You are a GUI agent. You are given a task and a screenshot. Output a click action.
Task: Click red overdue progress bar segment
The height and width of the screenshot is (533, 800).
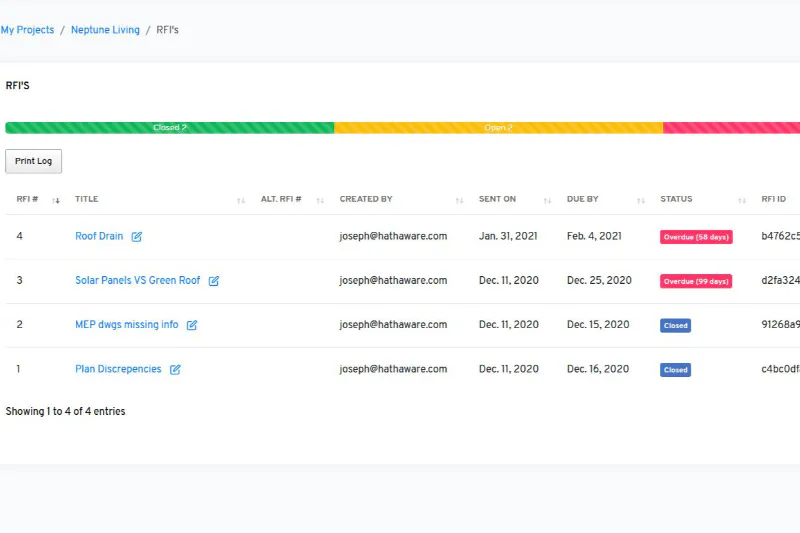[732, 128]
